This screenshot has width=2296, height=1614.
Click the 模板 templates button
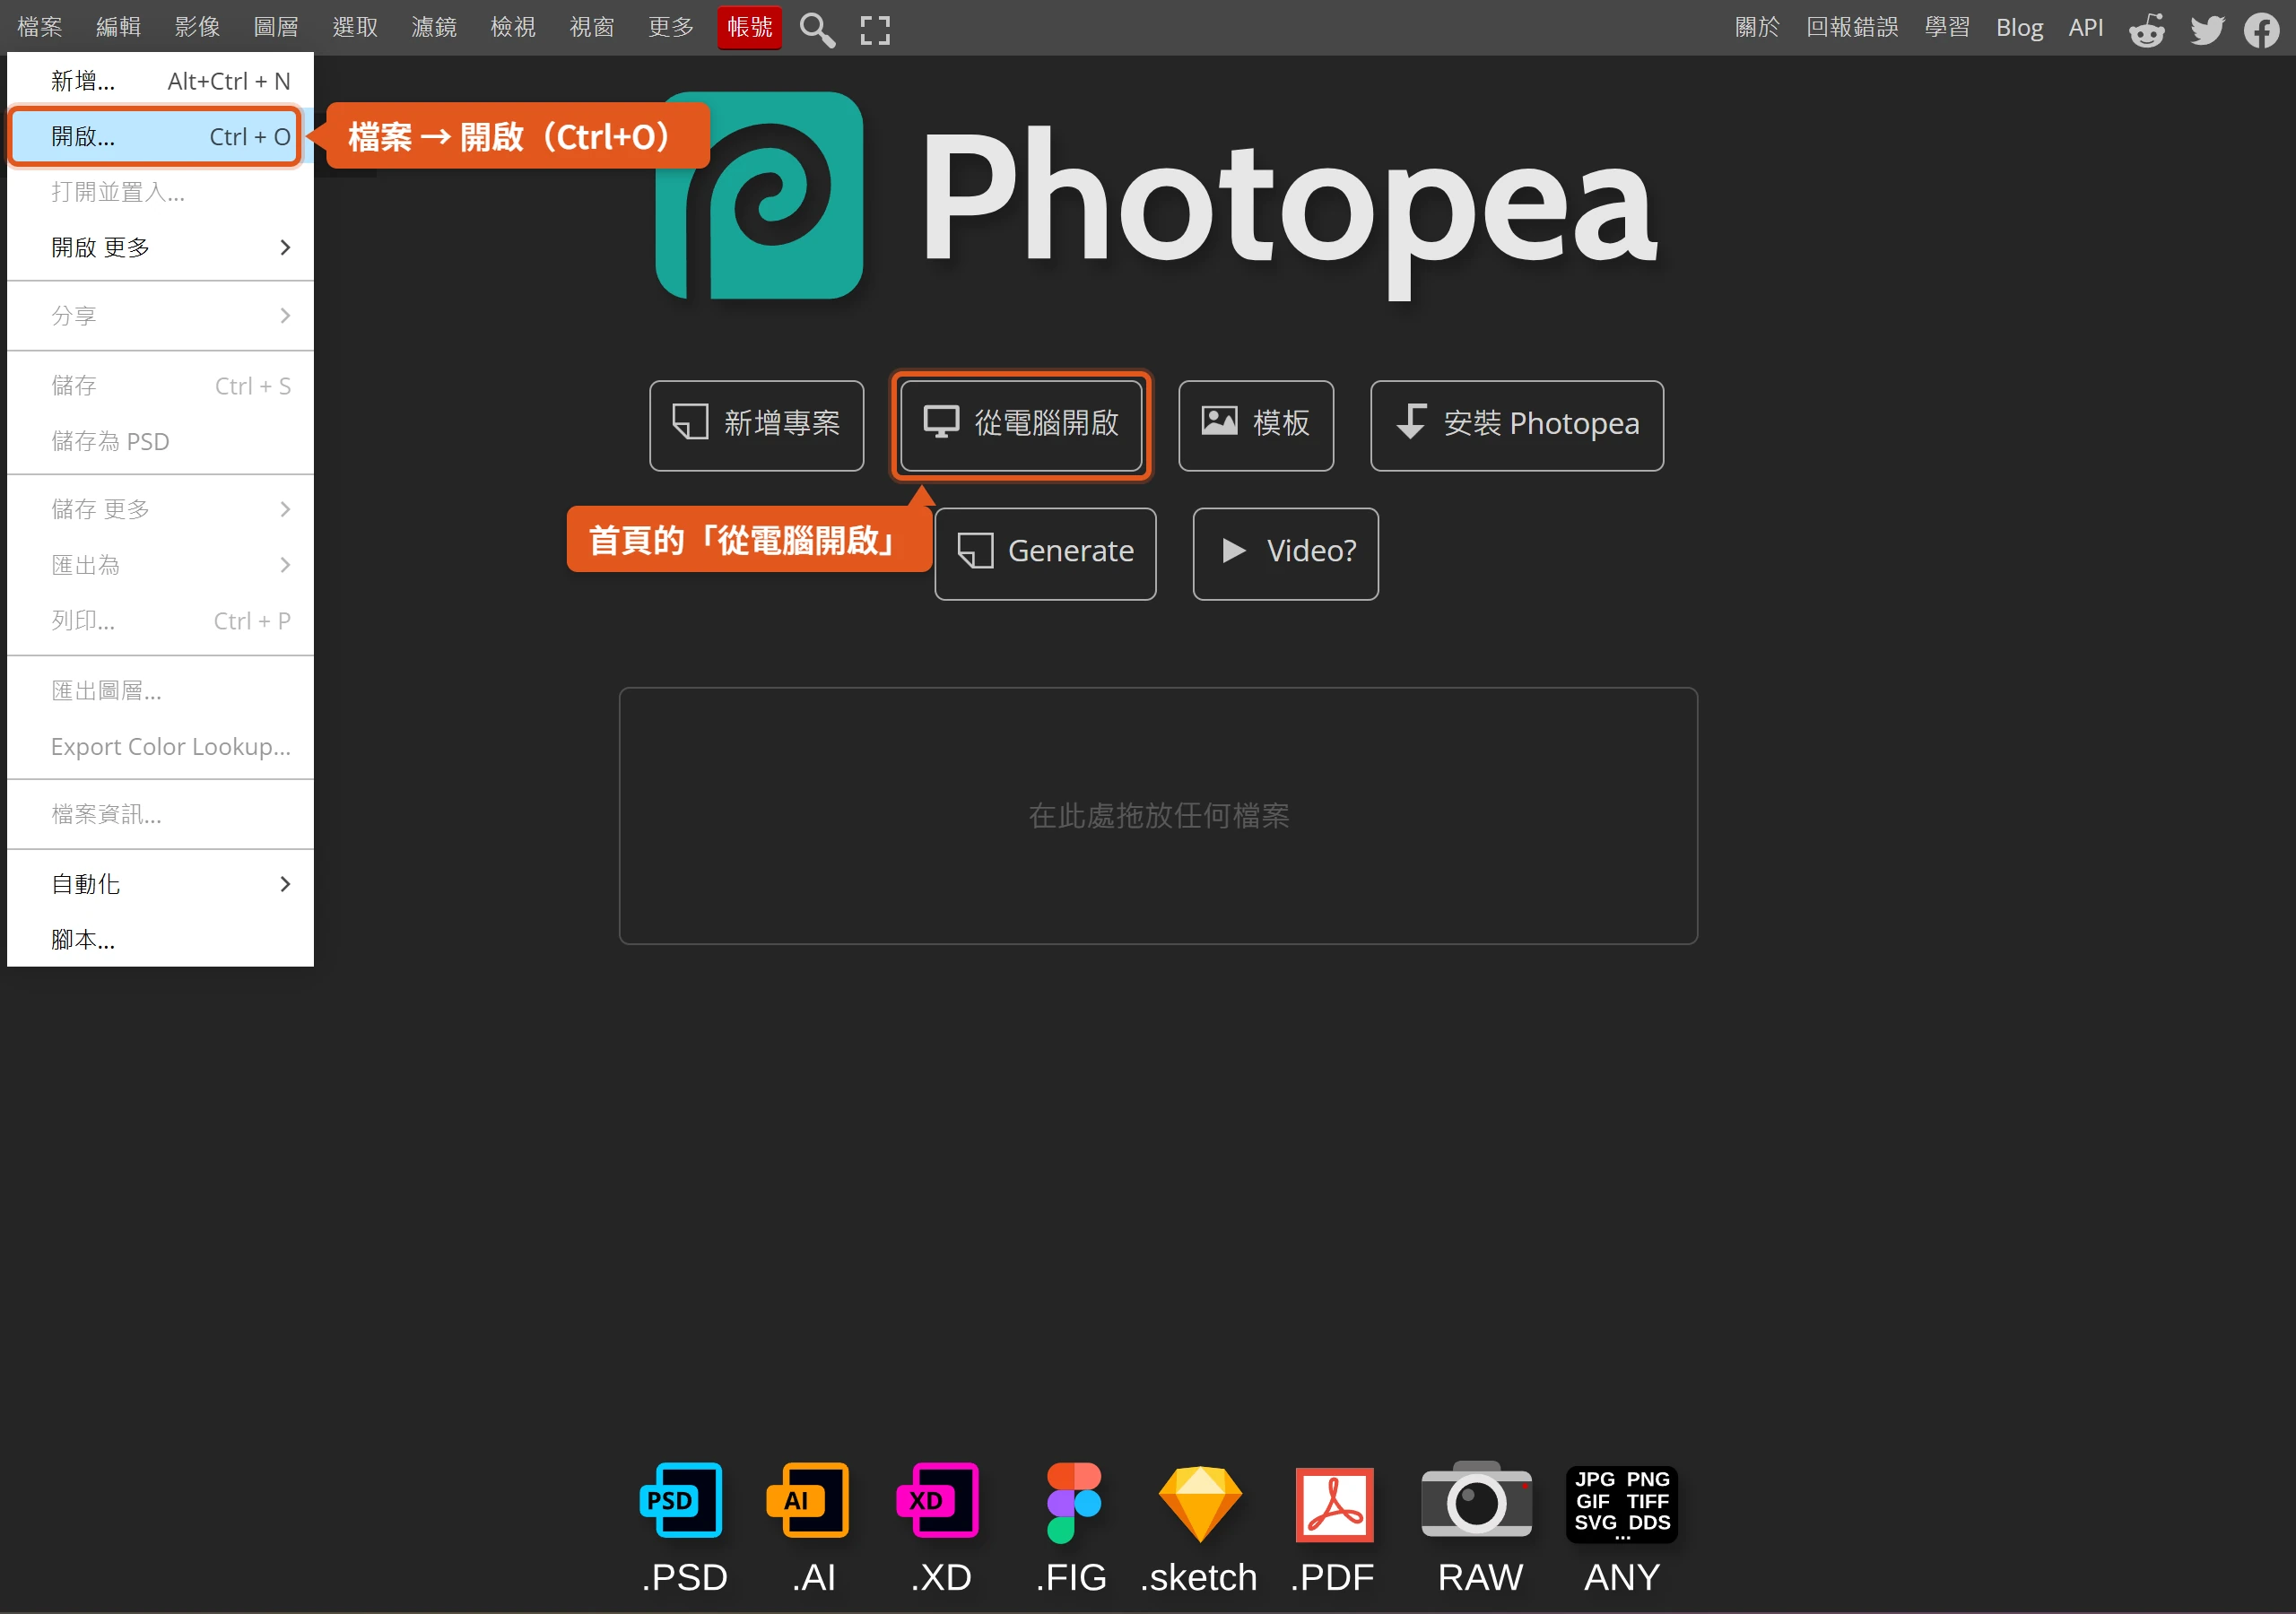[x=1256, y=425]
